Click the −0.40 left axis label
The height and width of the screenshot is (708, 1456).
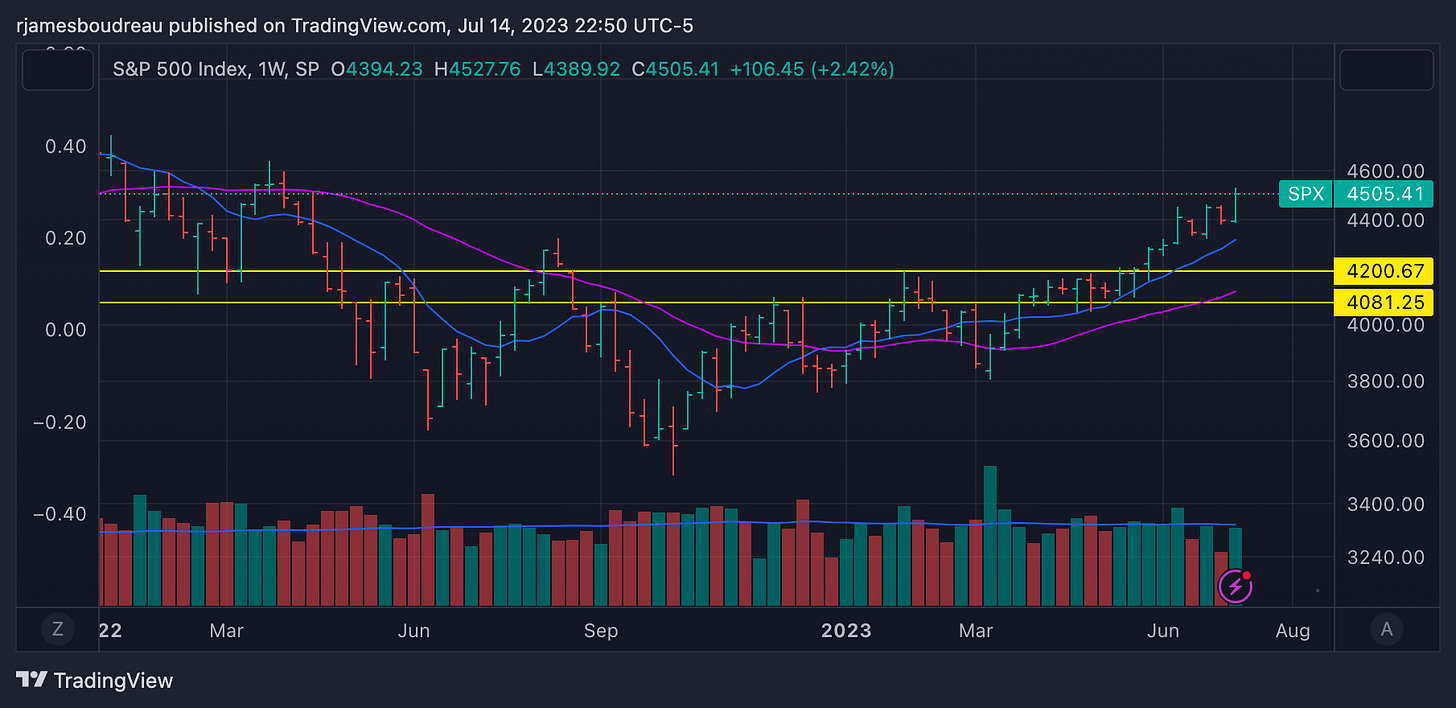[59, 513]
